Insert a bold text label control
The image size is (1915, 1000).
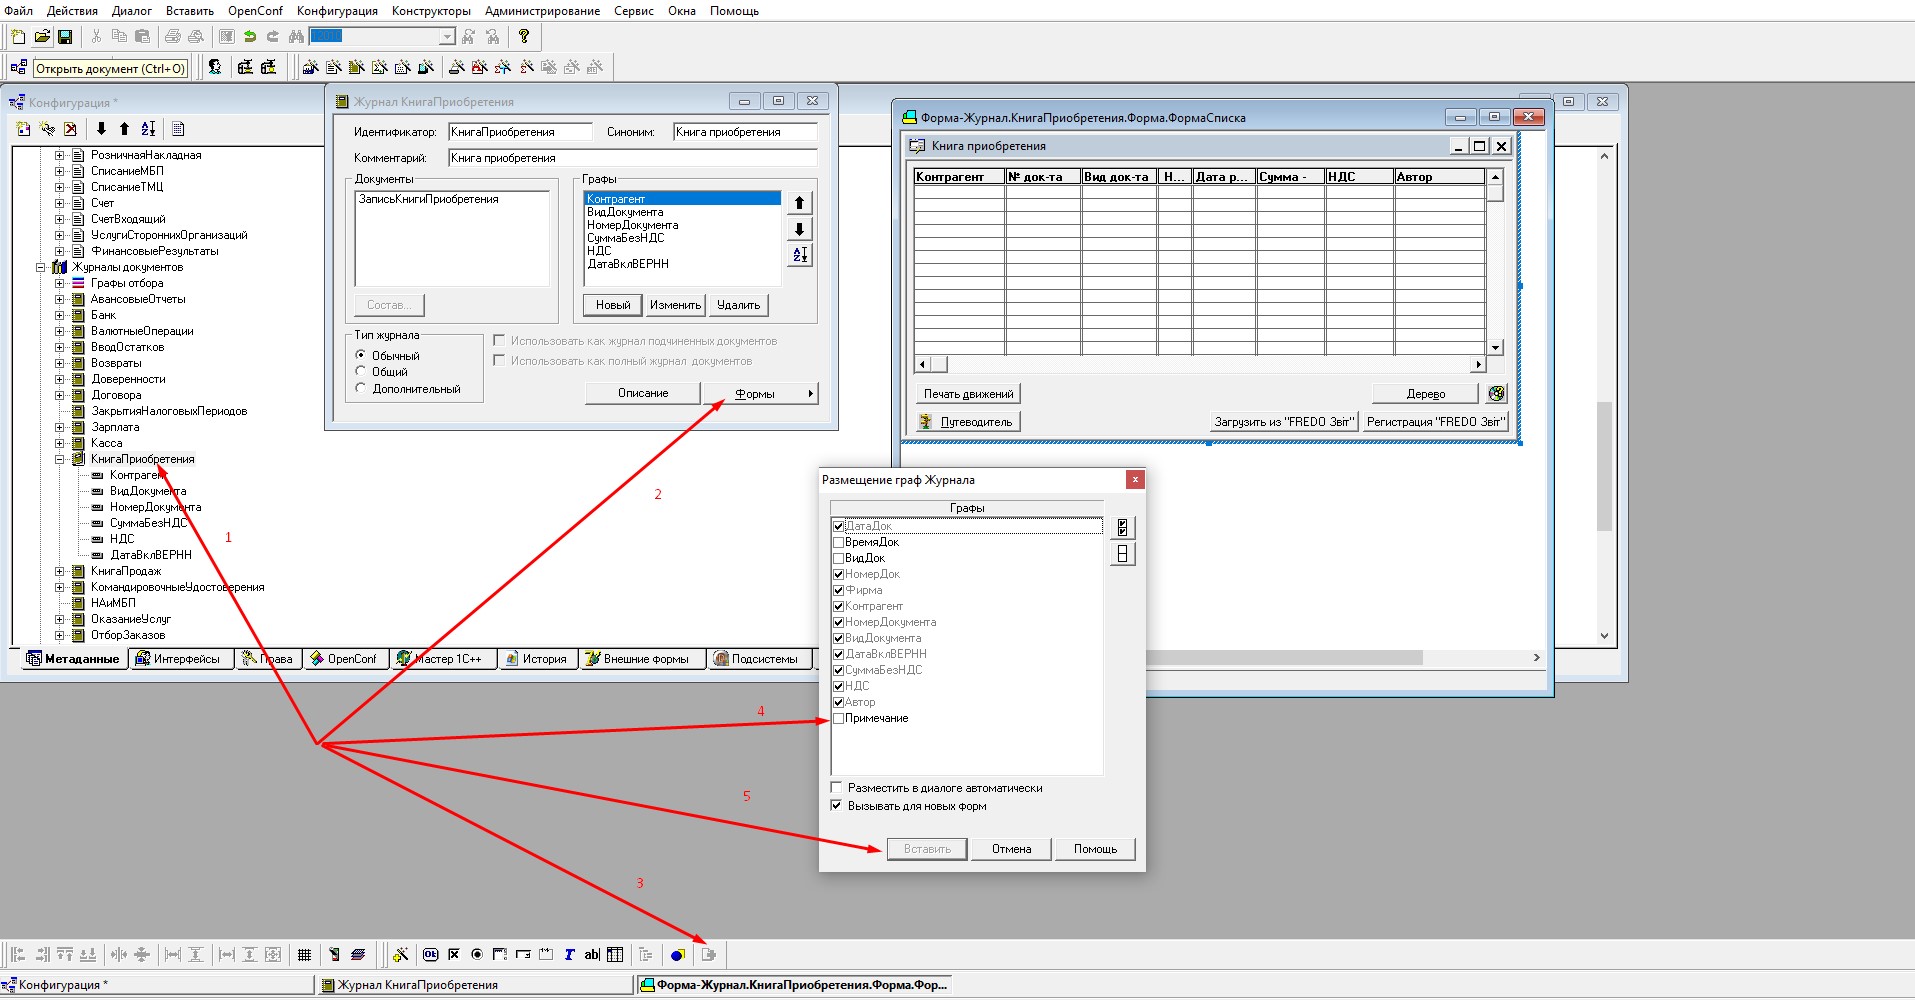[x=569, y=955]
